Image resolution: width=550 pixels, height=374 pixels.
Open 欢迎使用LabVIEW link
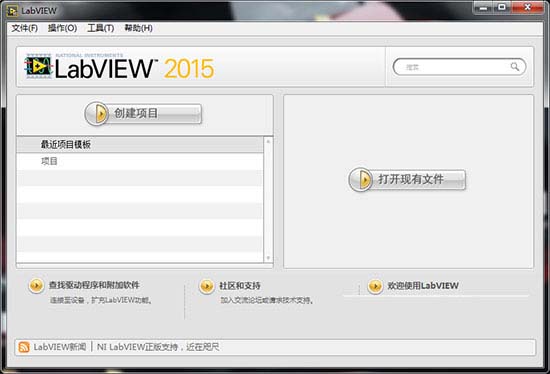423,286
